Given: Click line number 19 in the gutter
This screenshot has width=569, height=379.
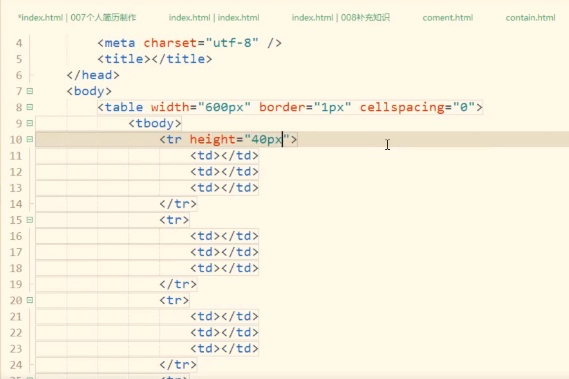Looking at the screenshot, I should pyautogui.click(x=16, y=284).
